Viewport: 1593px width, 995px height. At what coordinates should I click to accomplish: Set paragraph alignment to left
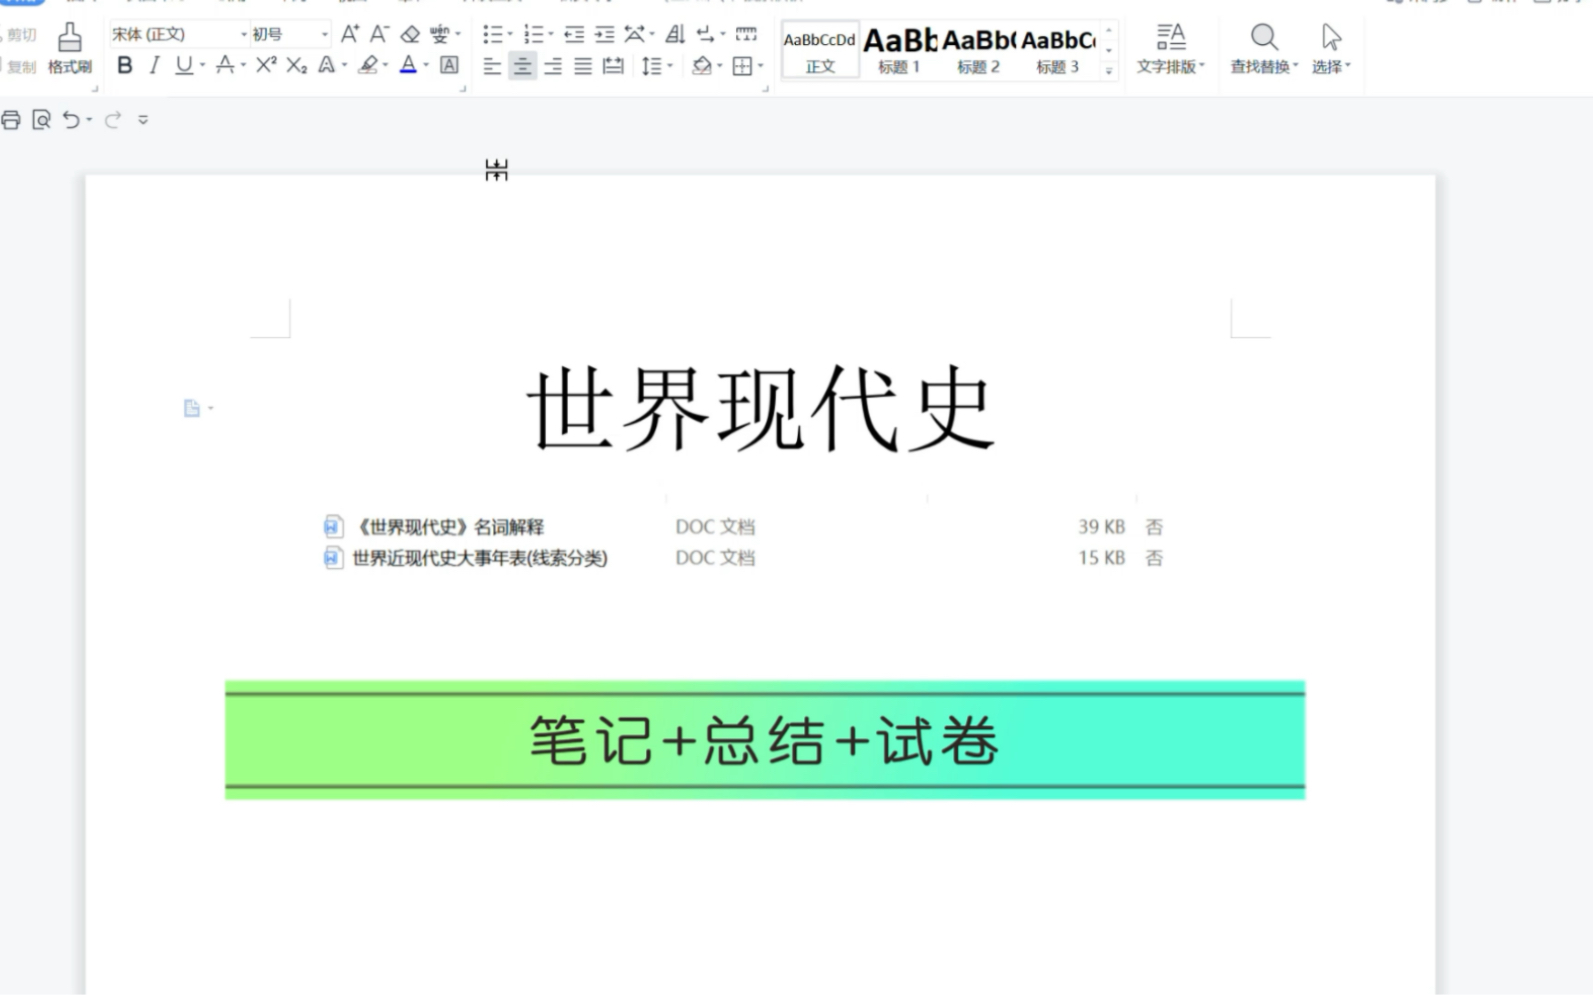coord(492,66)
